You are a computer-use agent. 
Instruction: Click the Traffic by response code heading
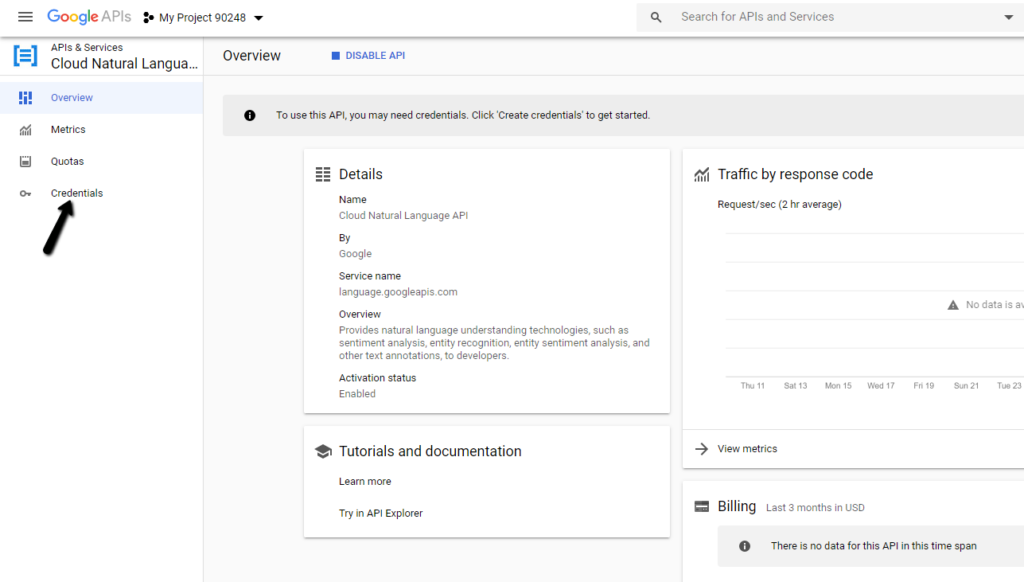click(x=795, y=174)
